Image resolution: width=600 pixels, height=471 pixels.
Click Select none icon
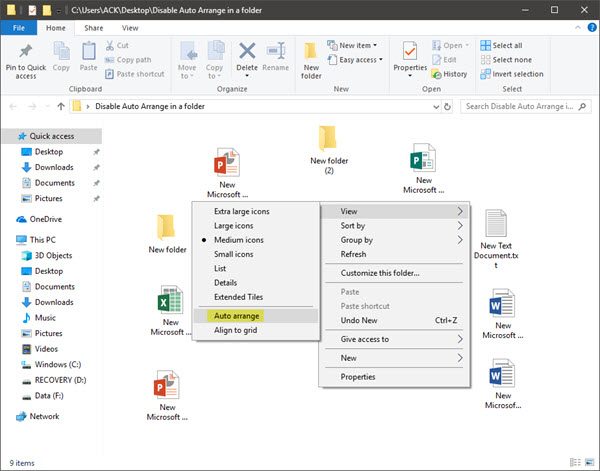tap(486, 60)
